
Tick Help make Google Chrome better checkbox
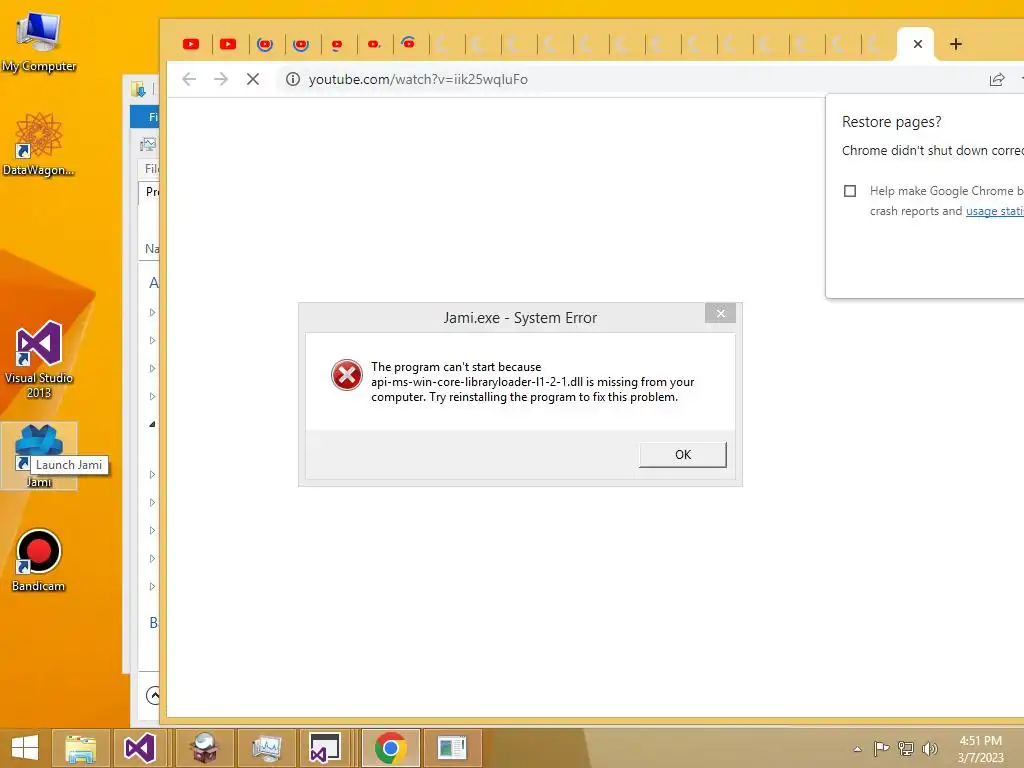850,191
